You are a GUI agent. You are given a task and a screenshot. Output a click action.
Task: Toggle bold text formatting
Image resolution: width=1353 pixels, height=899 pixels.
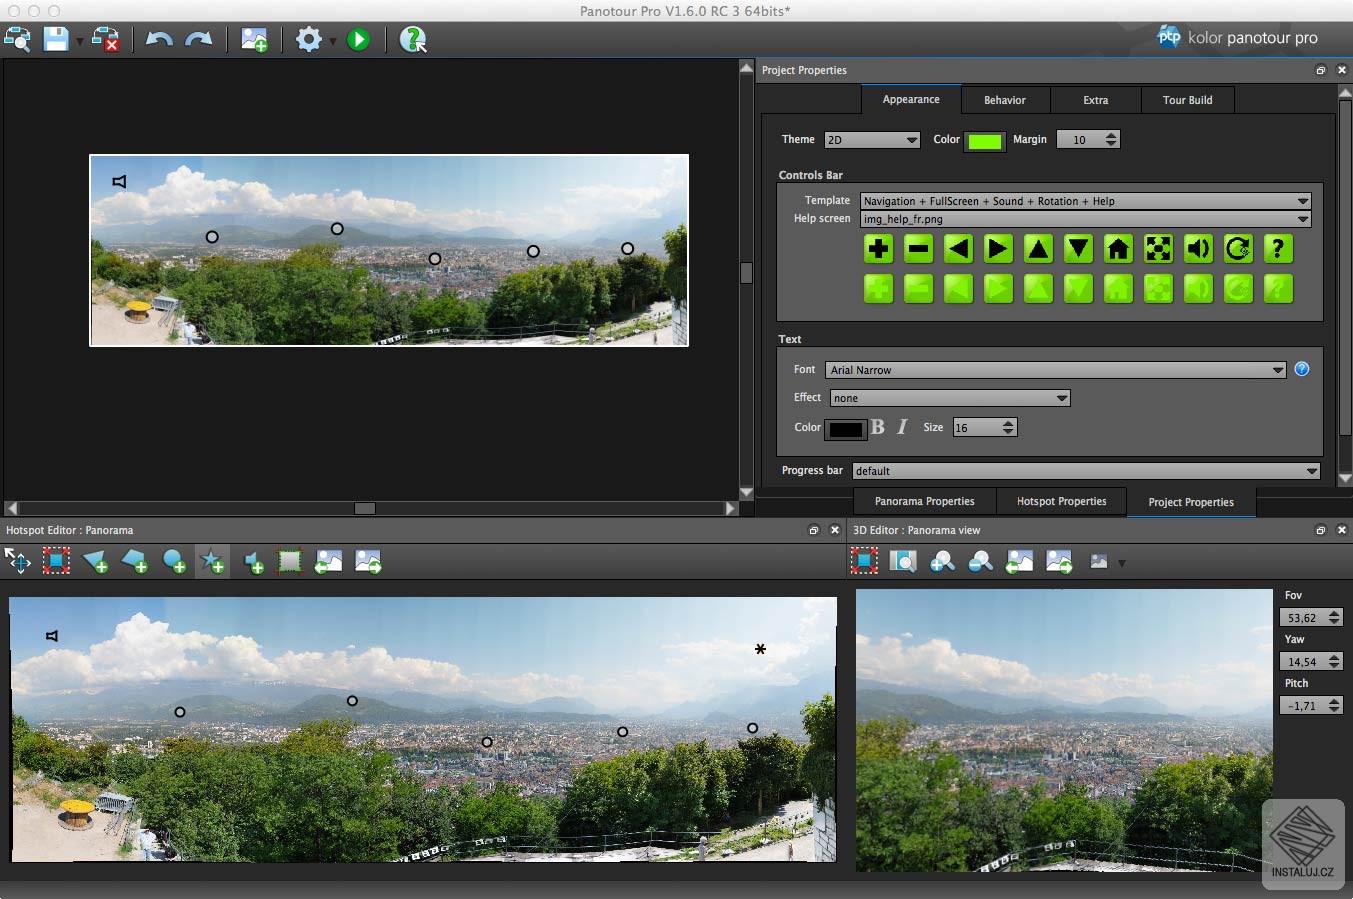pos(876,427)
